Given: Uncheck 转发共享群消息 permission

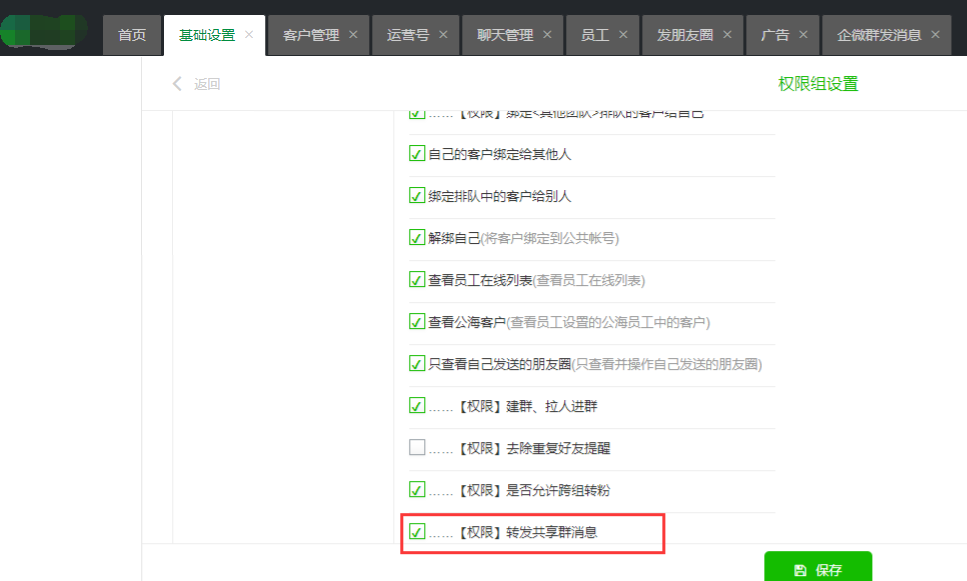Looking at the screenshot, I should pos(417,532).
